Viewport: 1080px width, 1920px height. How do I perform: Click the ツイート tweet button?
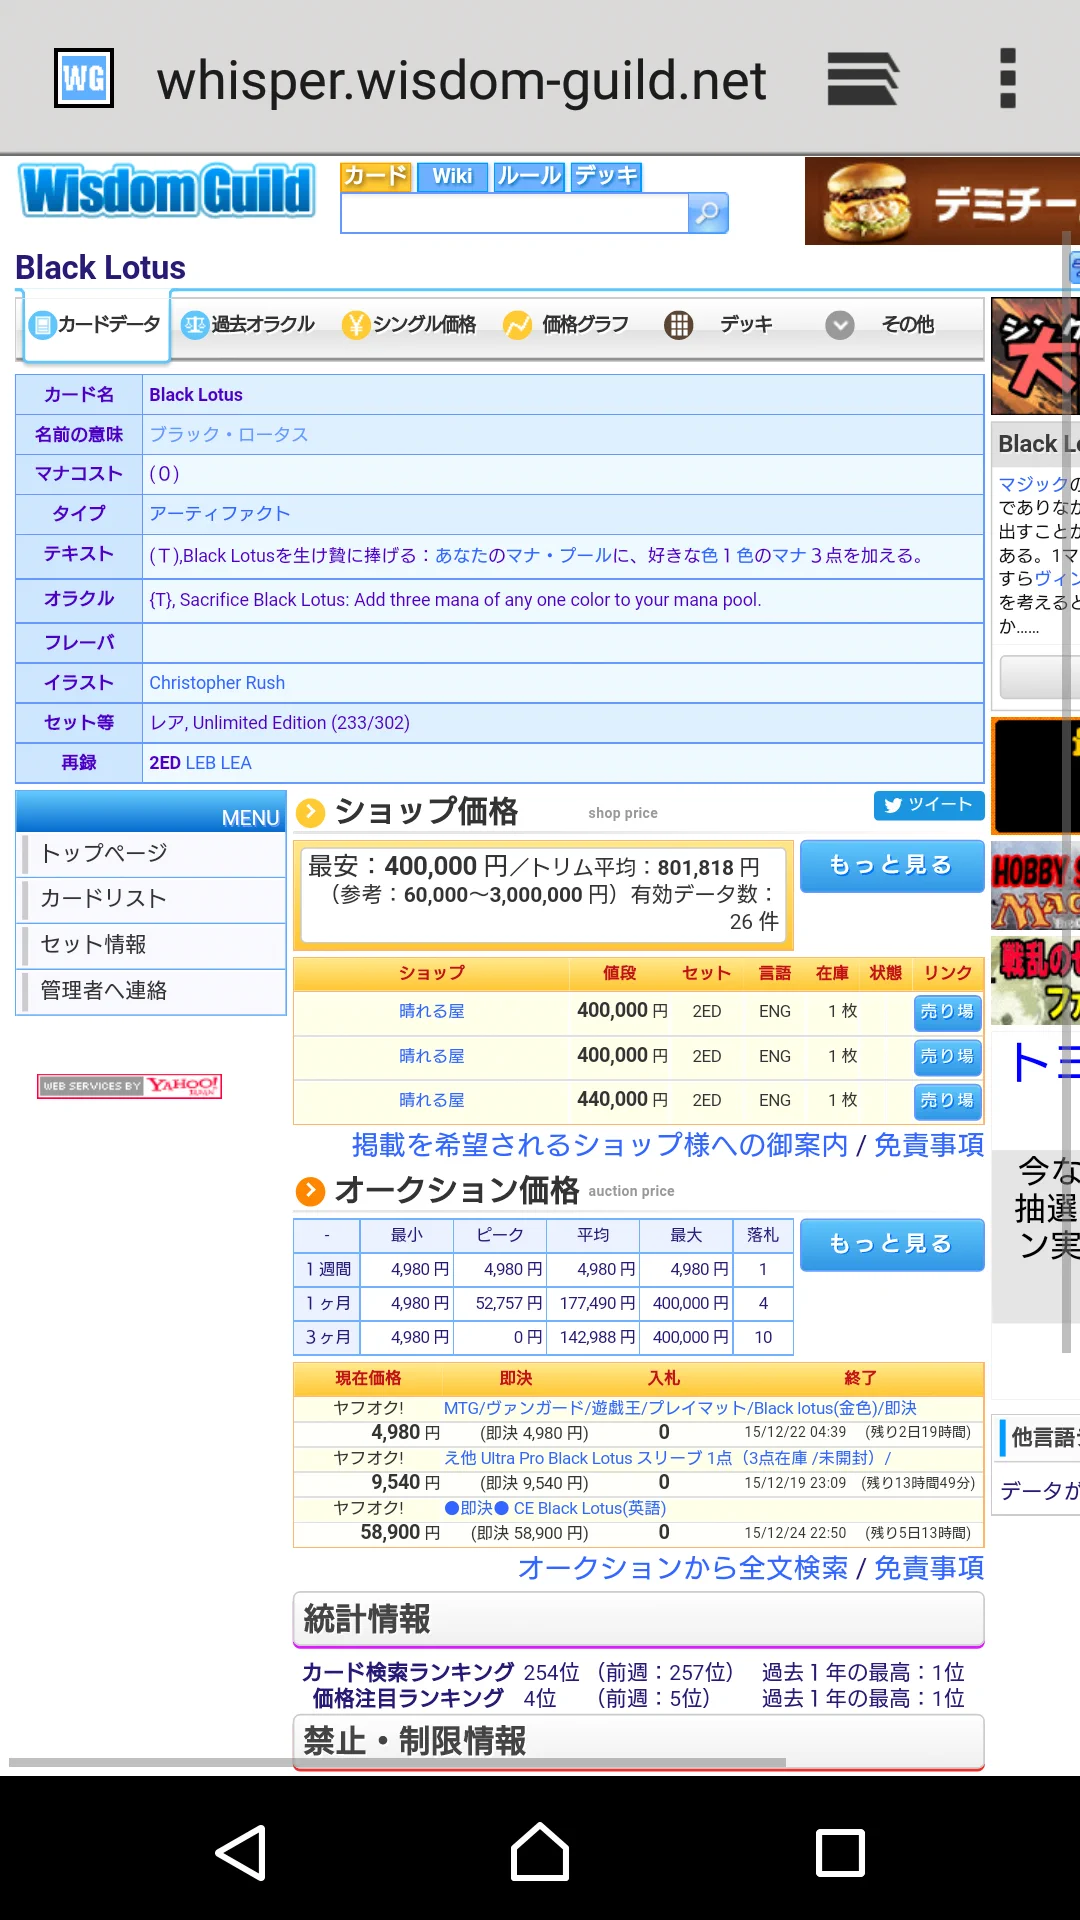(x=929, y=805)
